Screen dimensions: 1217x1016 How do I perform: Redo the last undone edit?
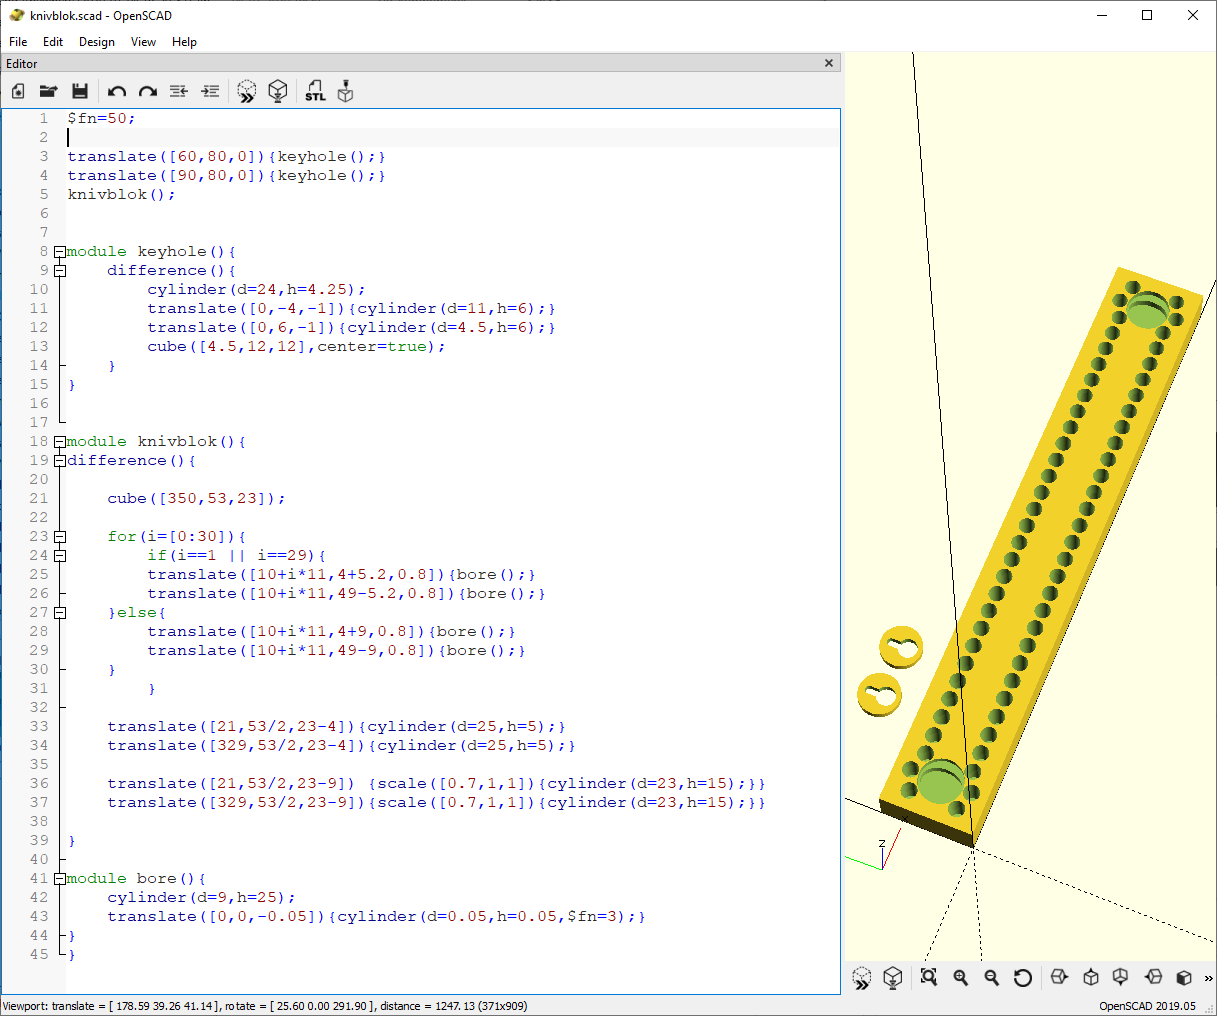coord(147,91)
